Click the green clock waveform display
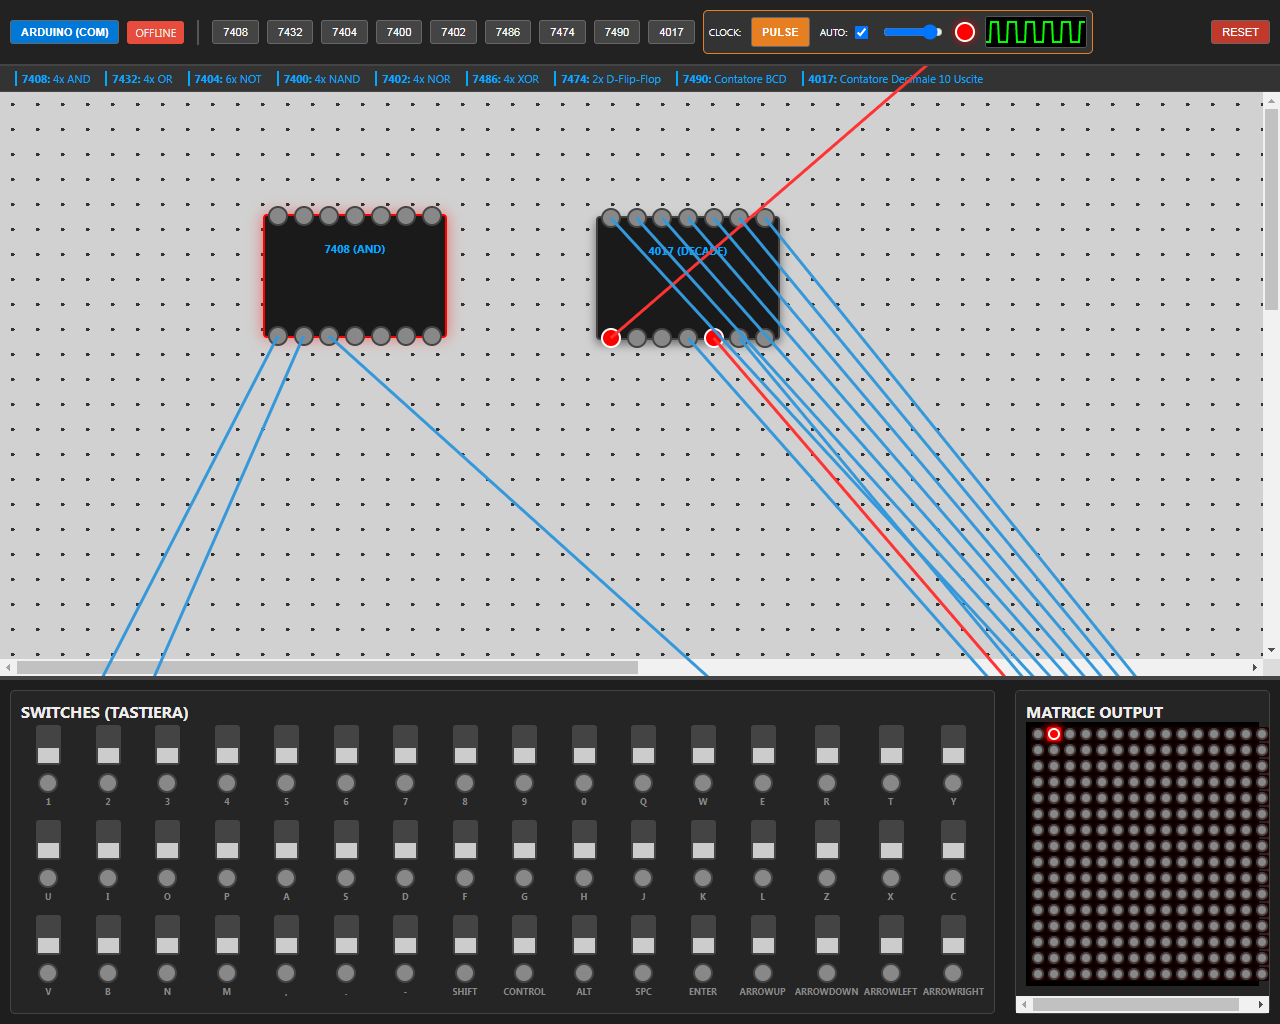The image size is (1280, 1024). (x=1036, y=32)
